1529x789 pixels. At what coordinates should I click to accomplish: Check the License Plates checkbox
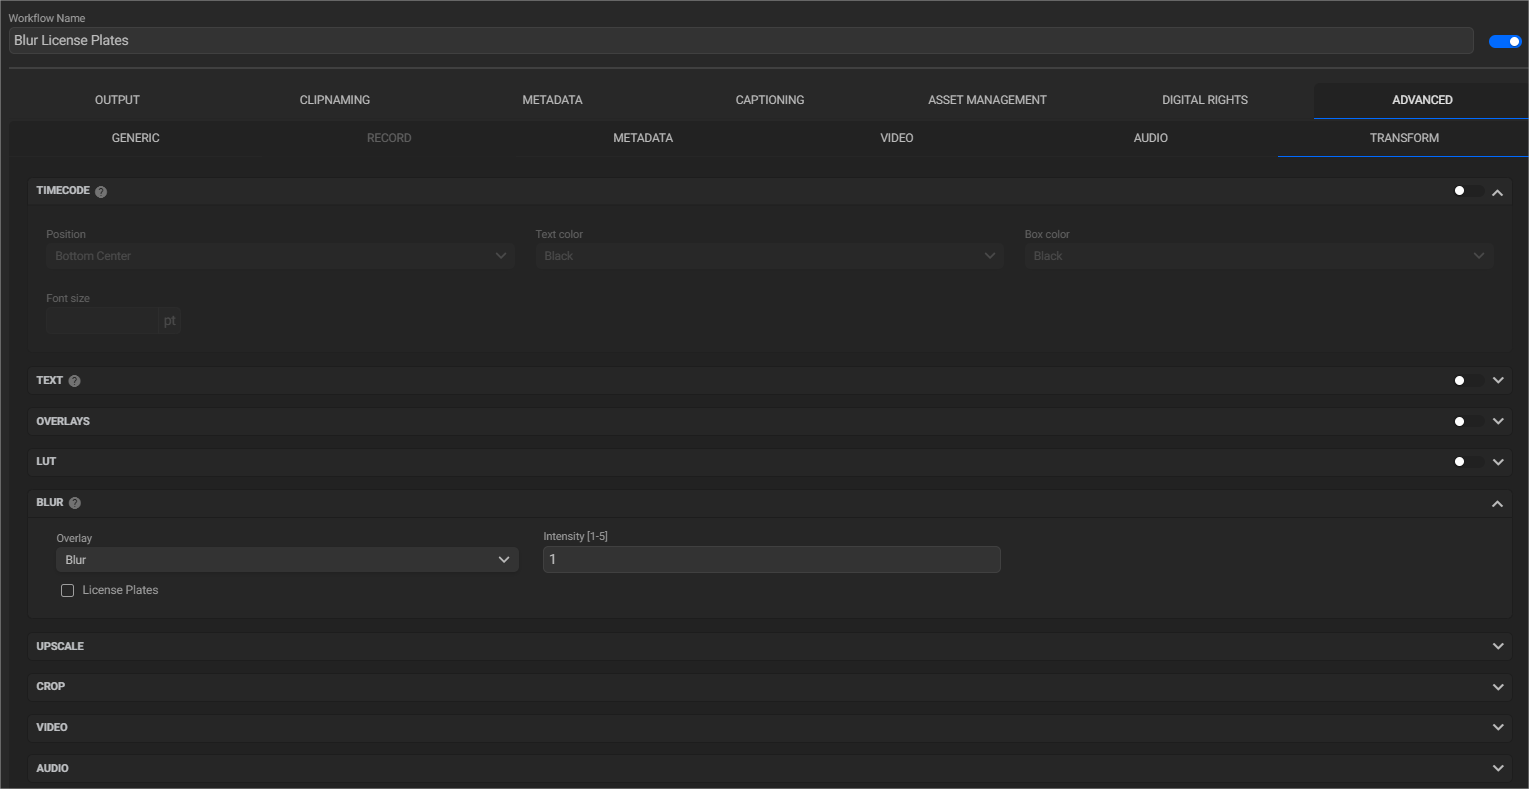click(x=68, y=591)
